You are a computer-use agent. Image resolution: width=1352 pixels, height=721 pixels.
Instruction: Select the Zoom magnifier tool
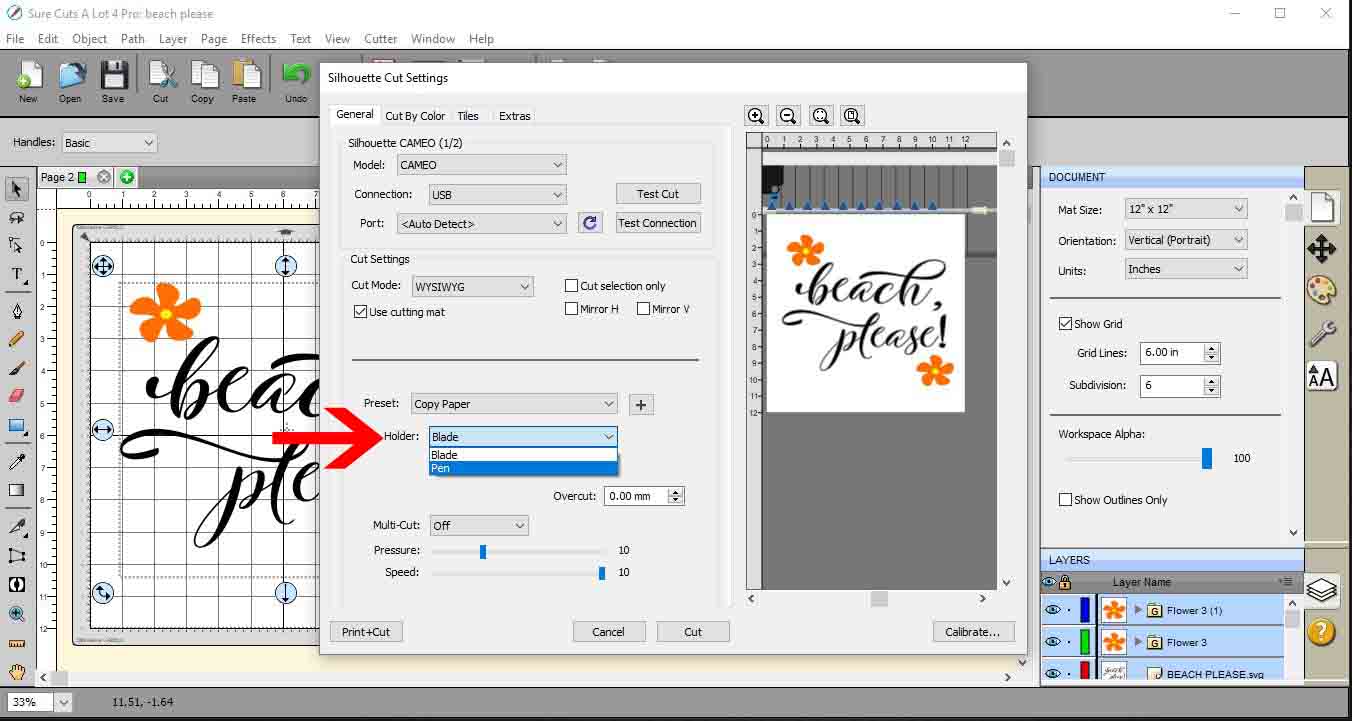14,613
